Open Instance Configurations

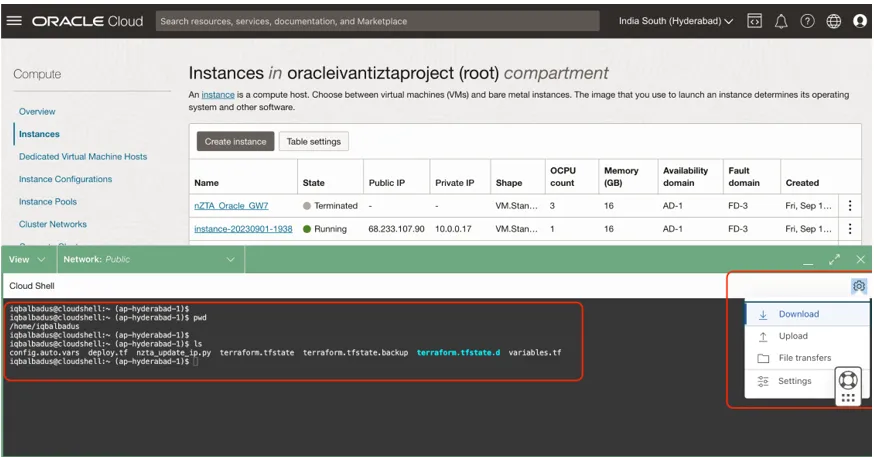pyautogui.click(x=65, y=179)
